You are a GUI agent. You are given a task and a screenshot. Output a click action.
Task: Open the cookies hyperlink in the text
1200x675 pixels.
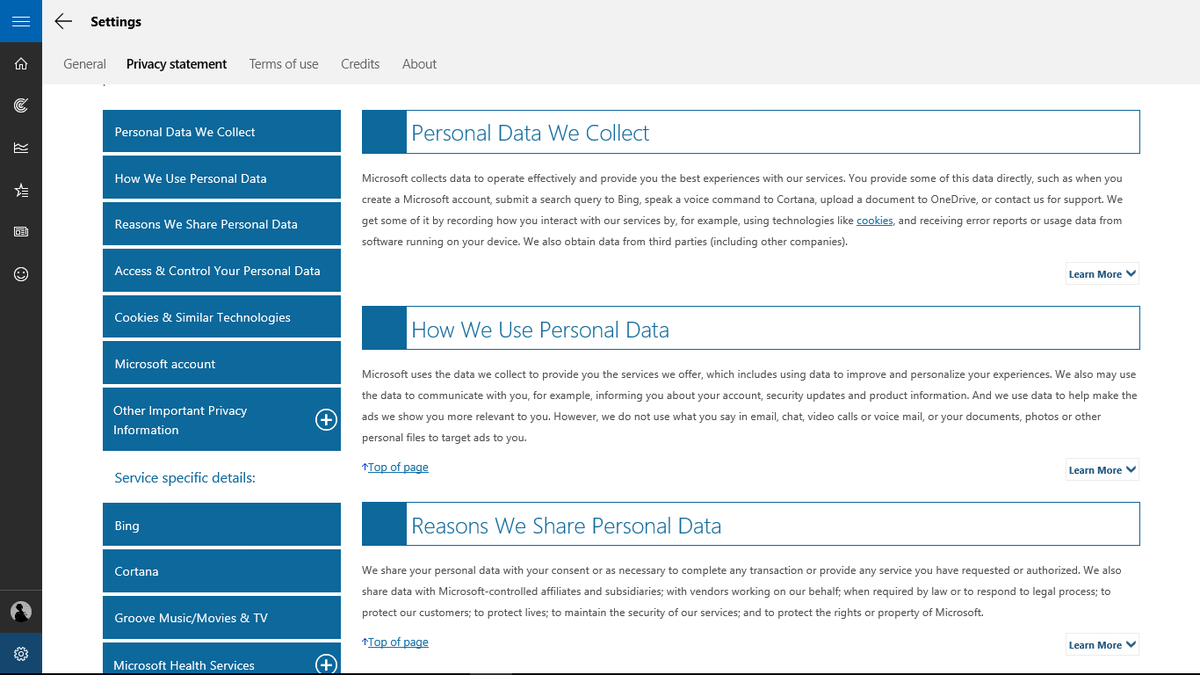874,220
